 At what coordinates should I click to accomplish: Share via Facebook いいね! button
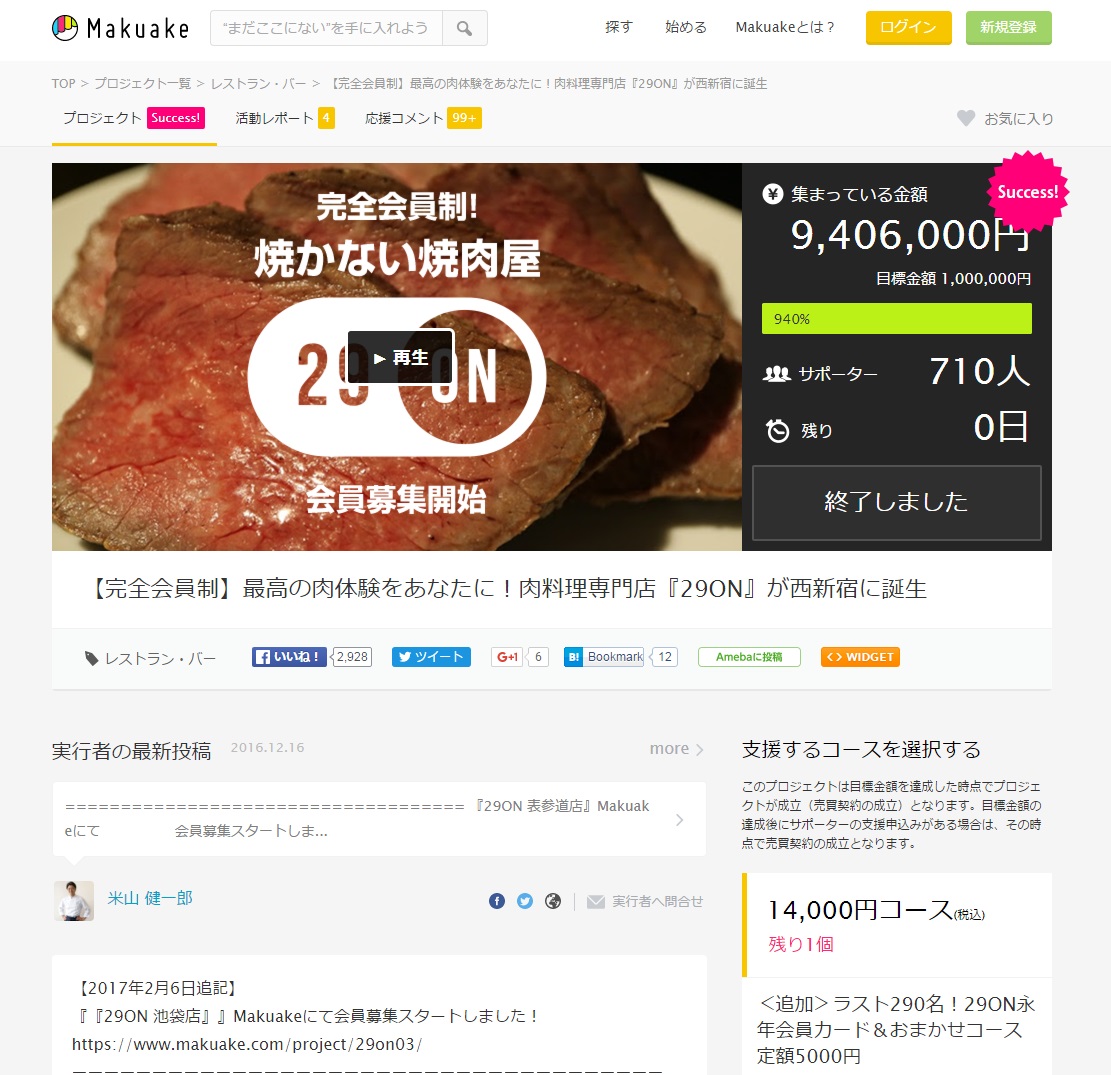289,657
